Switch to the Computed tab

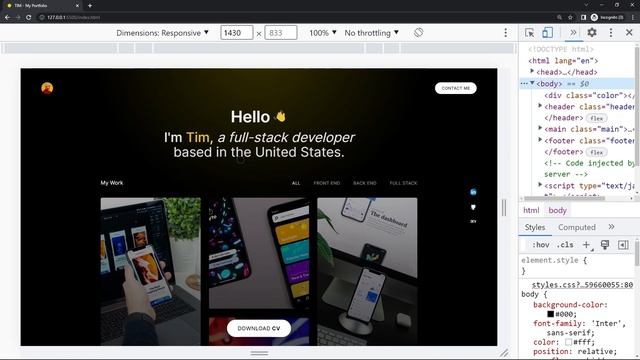(577, 227)
